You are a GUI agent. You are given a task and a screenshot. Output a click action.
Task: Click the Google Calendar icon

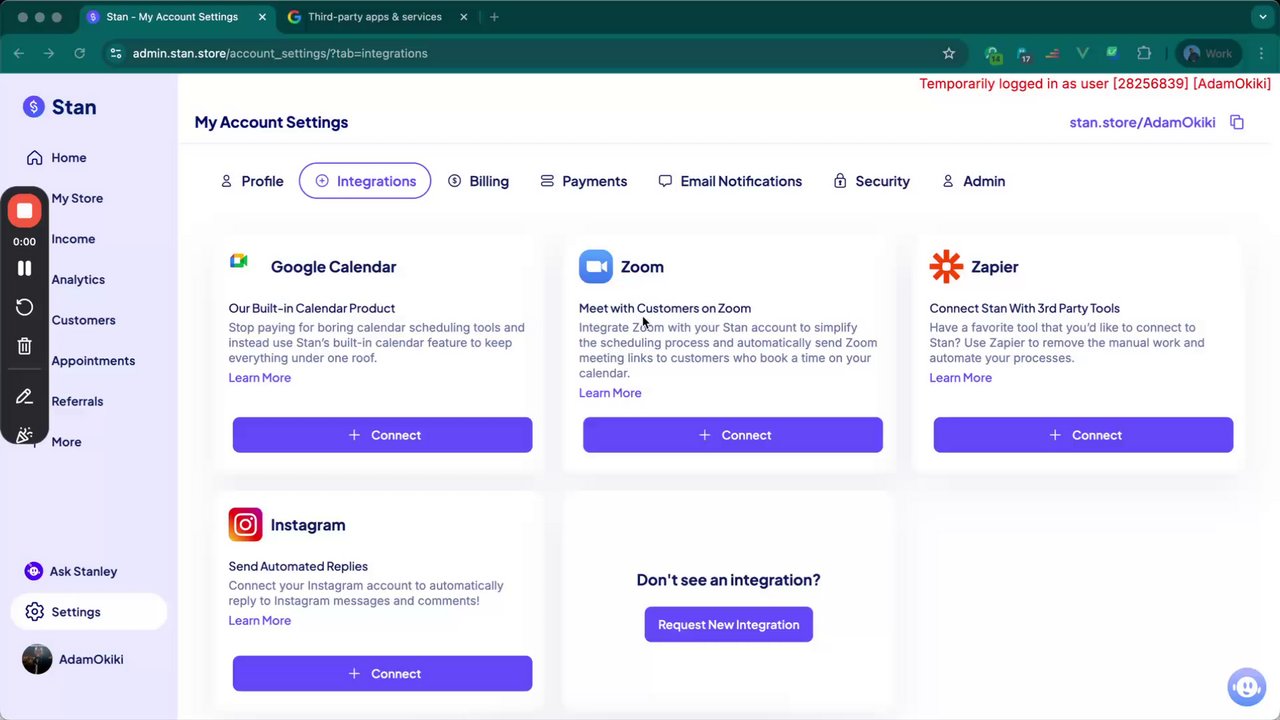pyautogui.click(x=238, y=261)
